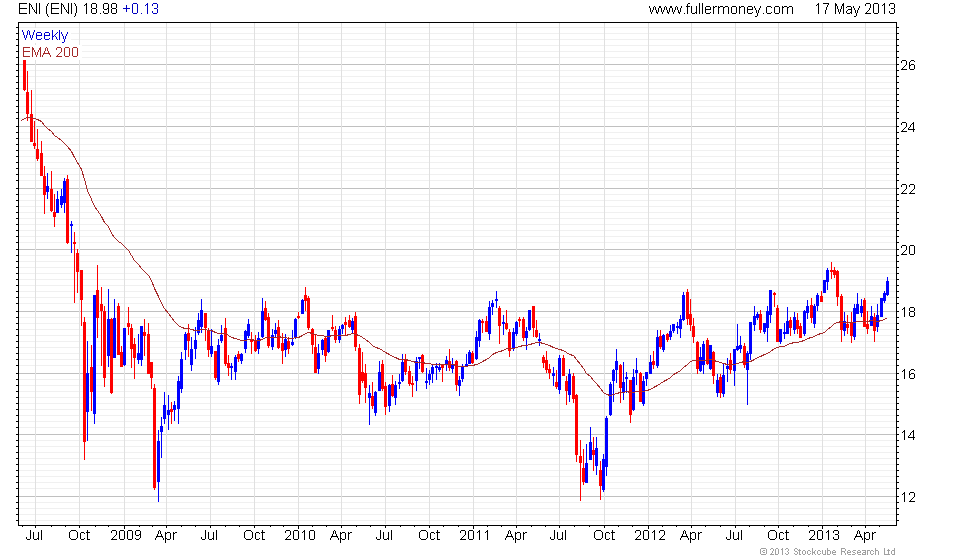Viewport: 980px width, 560px height.
Task: Click the 2011 label on time axis
Action: point(474,535)
